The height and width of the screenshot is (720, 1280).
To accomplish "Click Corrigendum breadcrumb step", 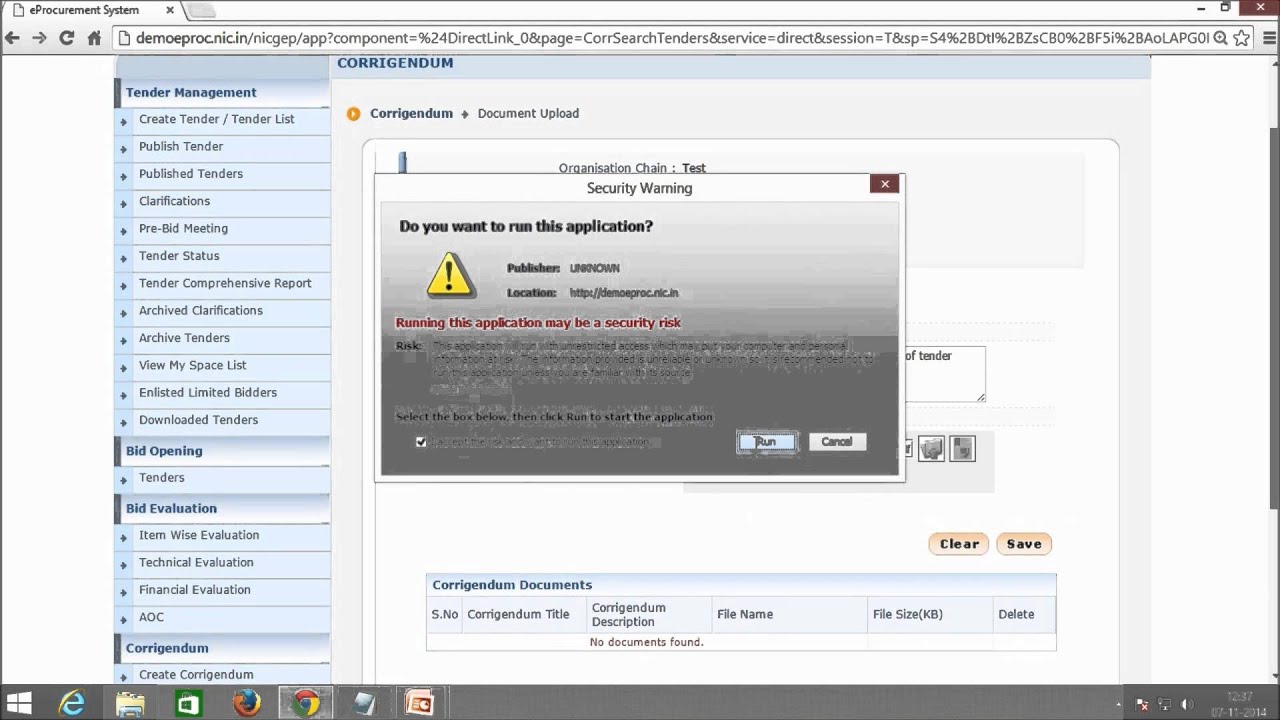I will click(411, 113).
